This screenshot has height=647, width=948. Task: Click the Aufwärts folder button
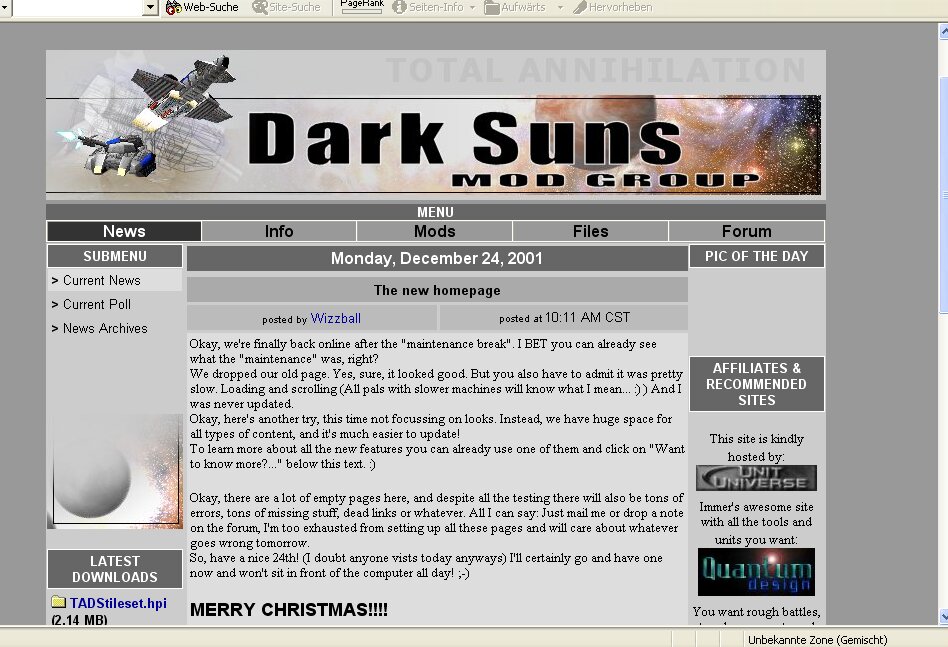[515, 7]
